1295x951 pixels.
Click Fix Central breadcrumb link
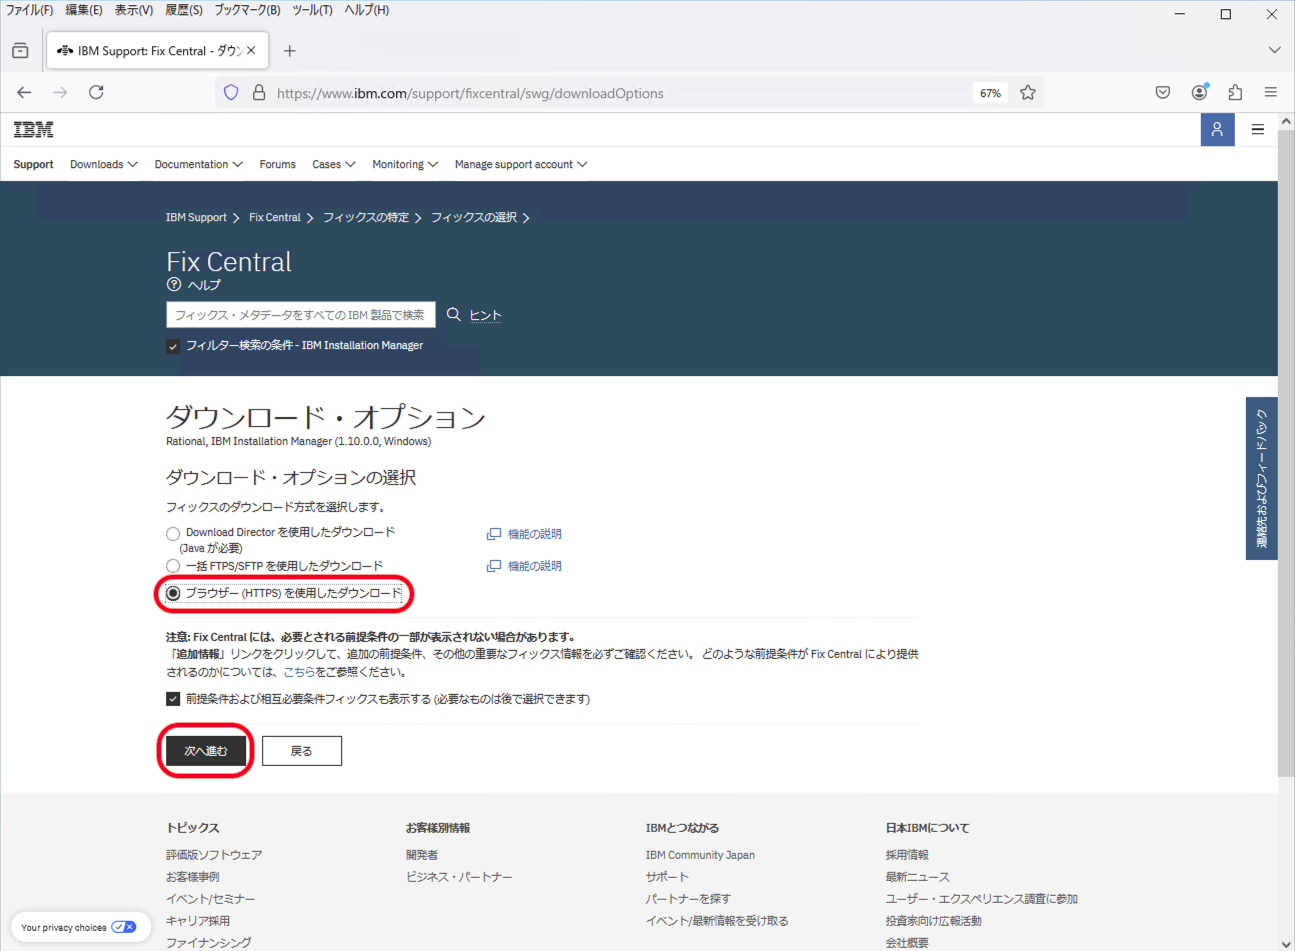tap(275, 217)
